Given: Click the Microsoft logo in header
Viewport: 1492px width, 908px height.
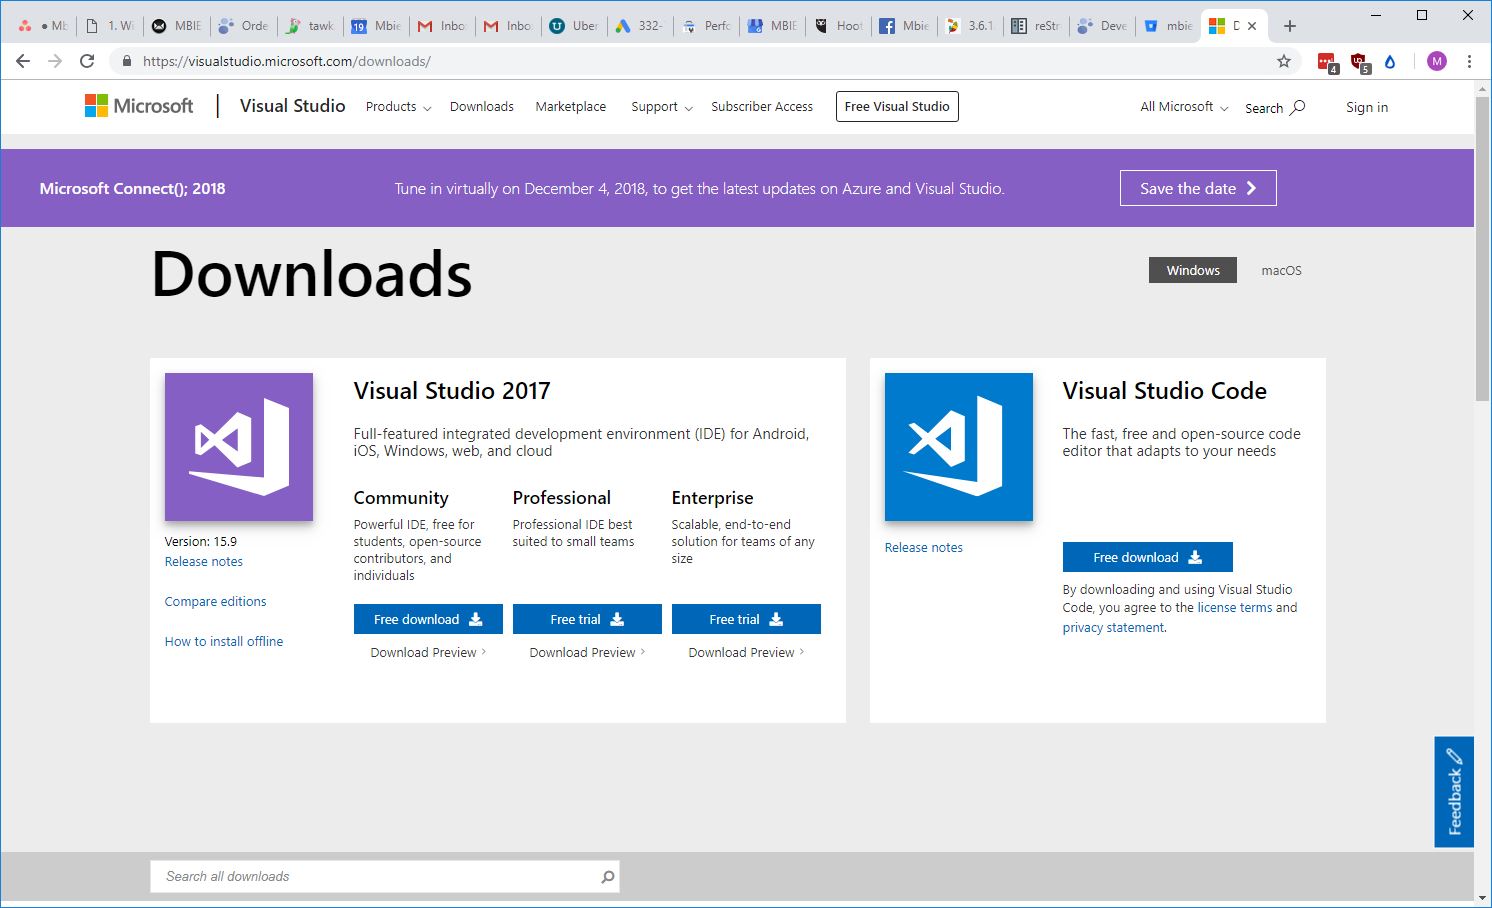Looking at the screenshot, I should 139,106.
